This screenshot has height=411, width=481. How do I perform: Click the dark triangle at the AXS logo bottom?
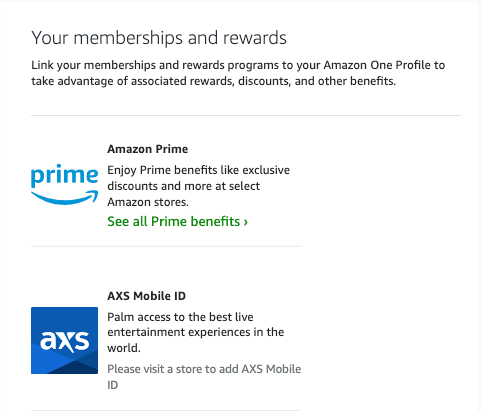74,367
